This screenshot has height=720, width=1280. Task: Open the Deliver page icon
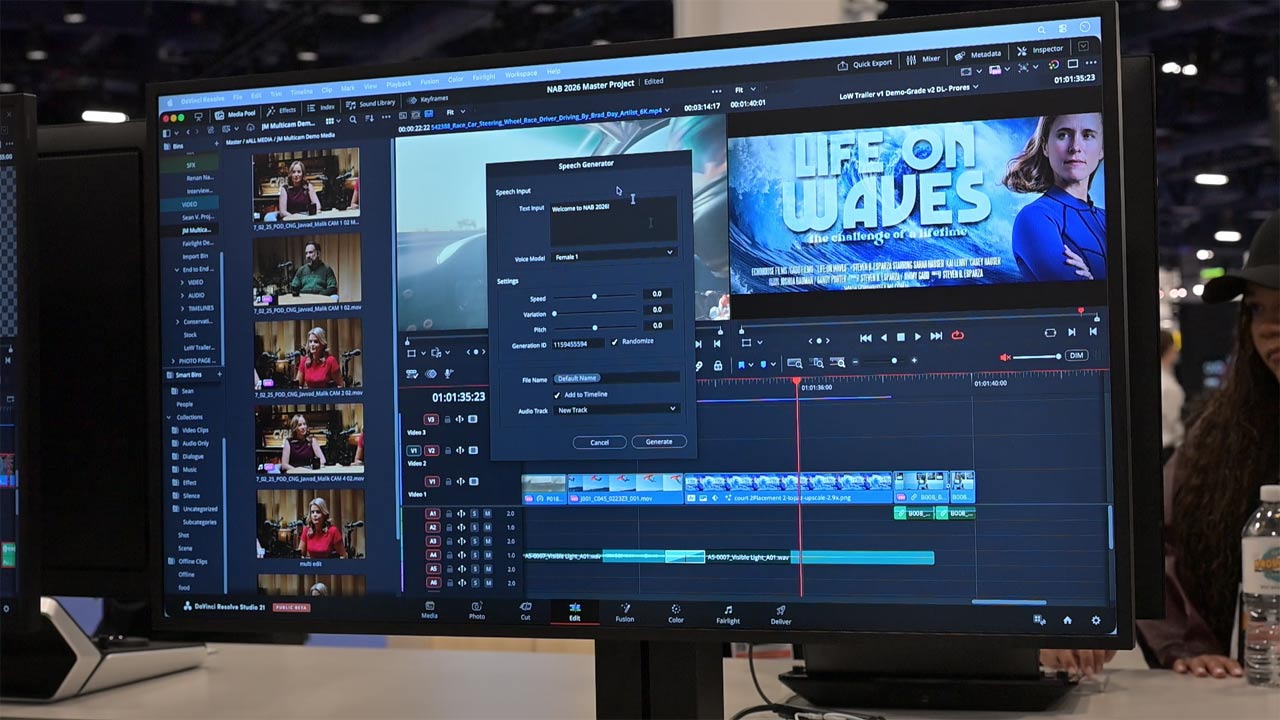coord(781,609)
